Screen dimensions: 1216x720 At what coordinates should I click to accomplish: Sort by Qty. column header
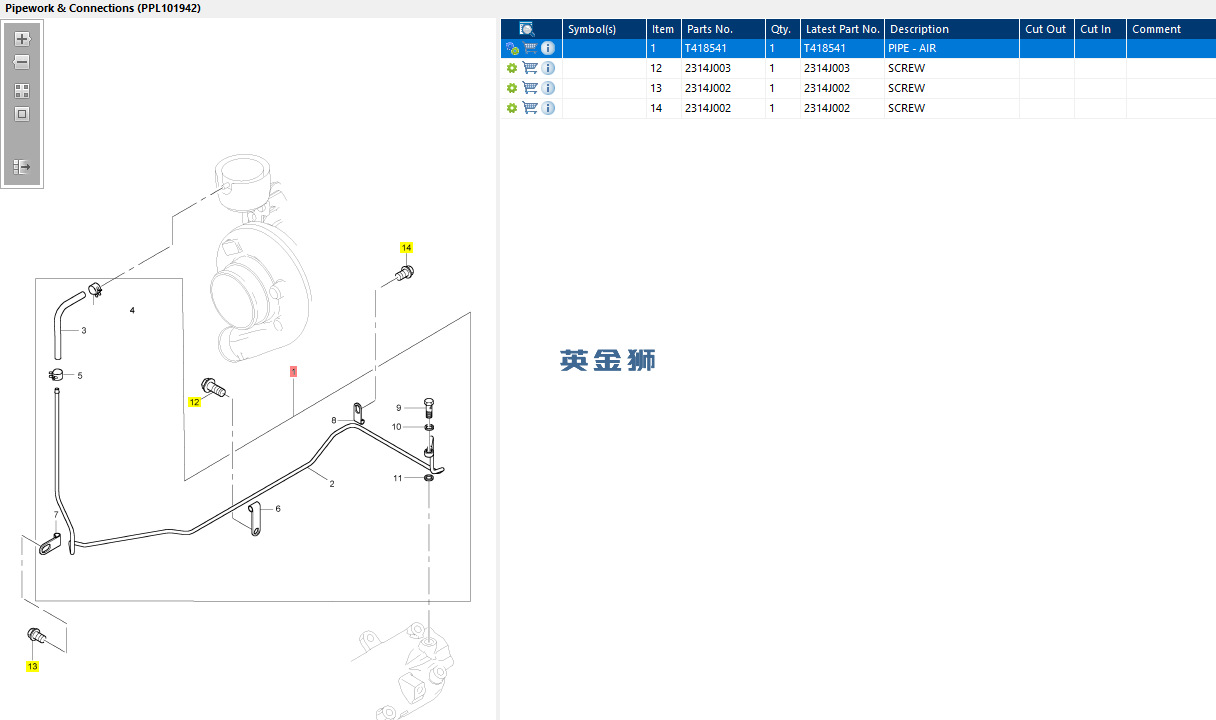click(x=783, y=29)
